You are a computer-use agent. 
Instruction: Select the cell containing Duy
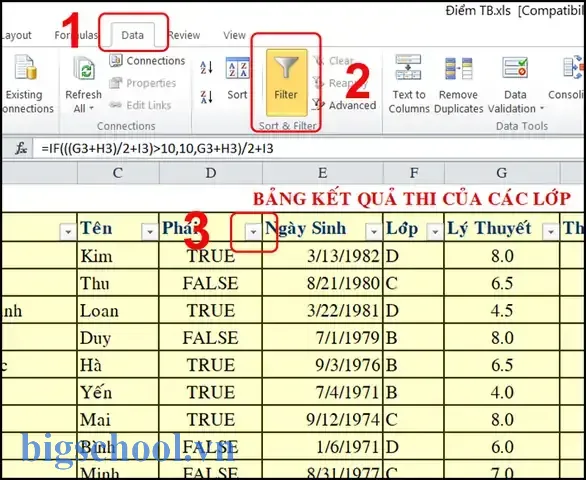(118, 338)
